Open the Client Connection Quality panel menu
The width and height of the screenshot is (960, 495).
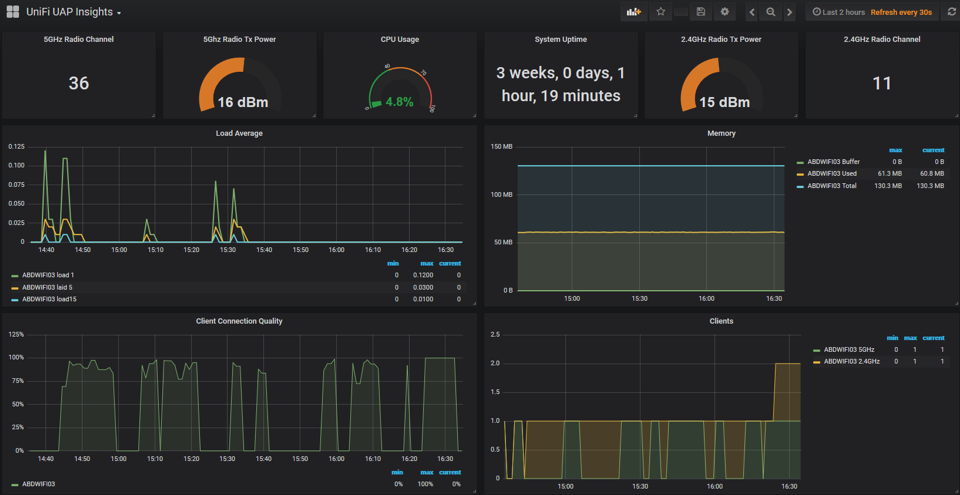coord(239,320)
